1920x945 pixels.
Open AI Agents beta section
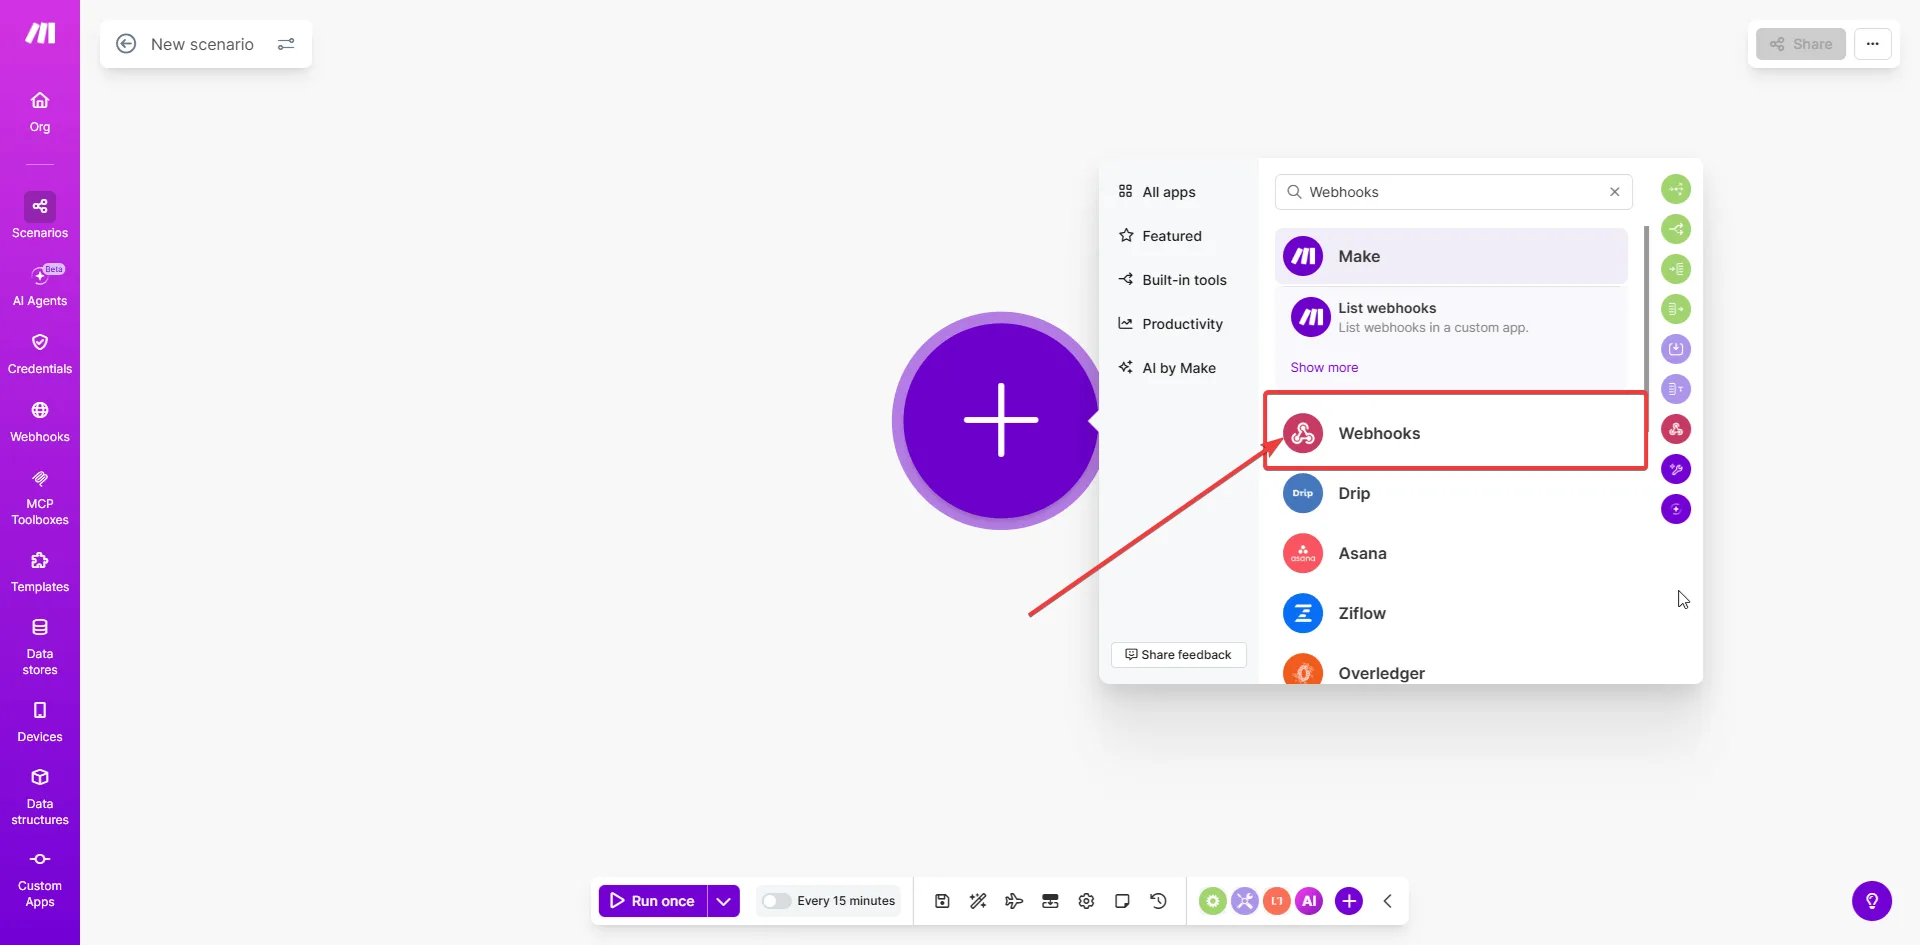coord(40,284)
